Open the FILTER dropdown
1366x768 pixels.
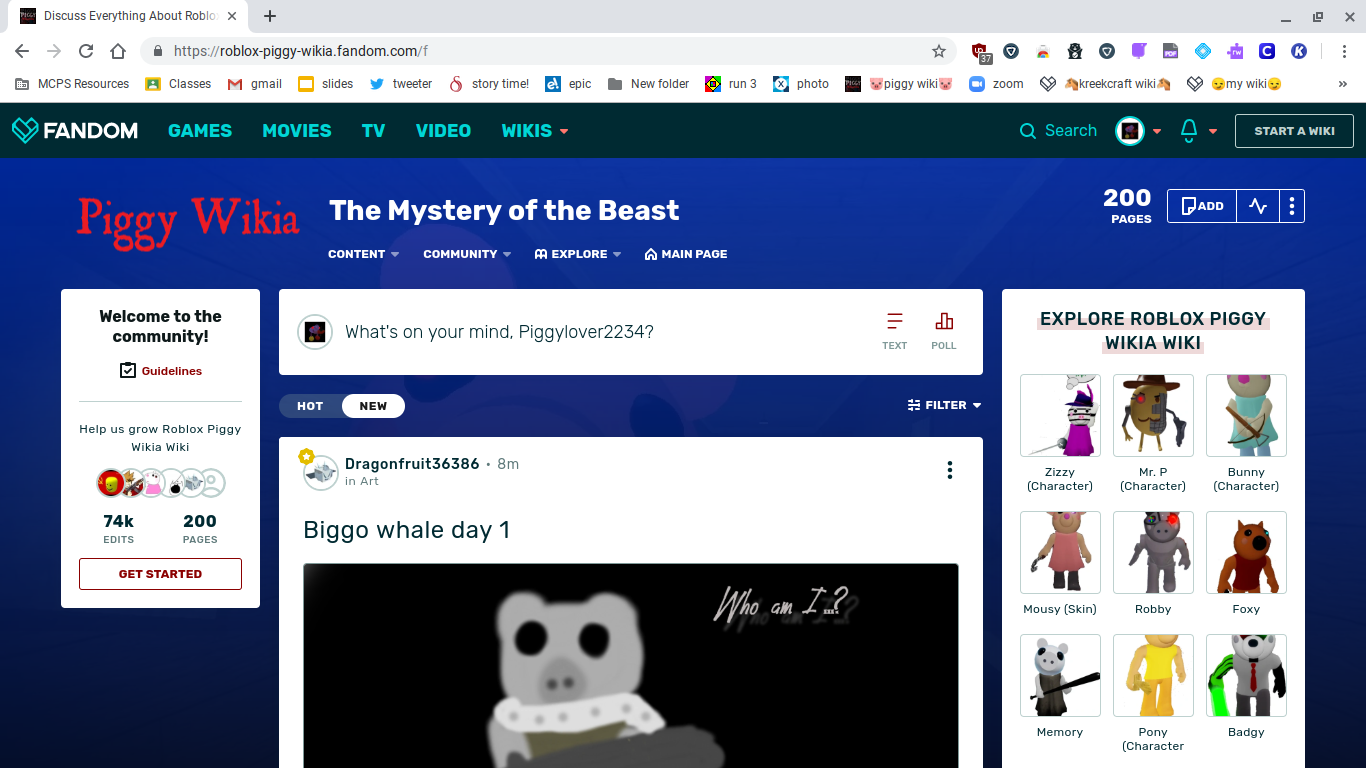tap(944, 405)
